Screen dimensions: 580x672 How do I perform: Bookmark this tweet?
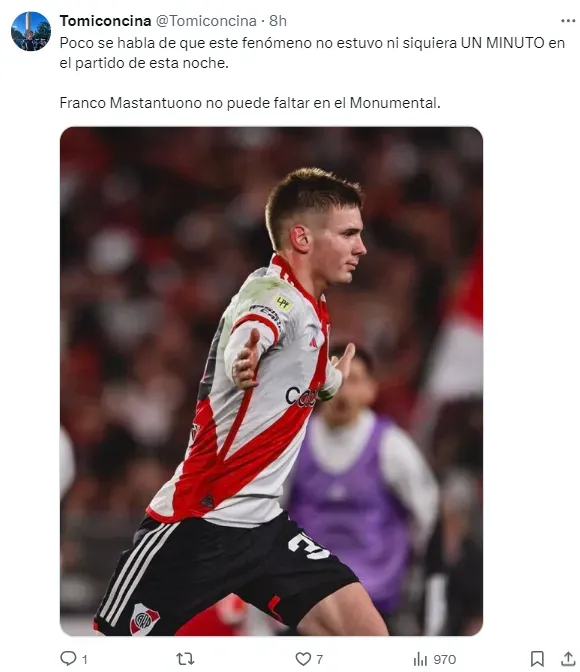point(537,658)
